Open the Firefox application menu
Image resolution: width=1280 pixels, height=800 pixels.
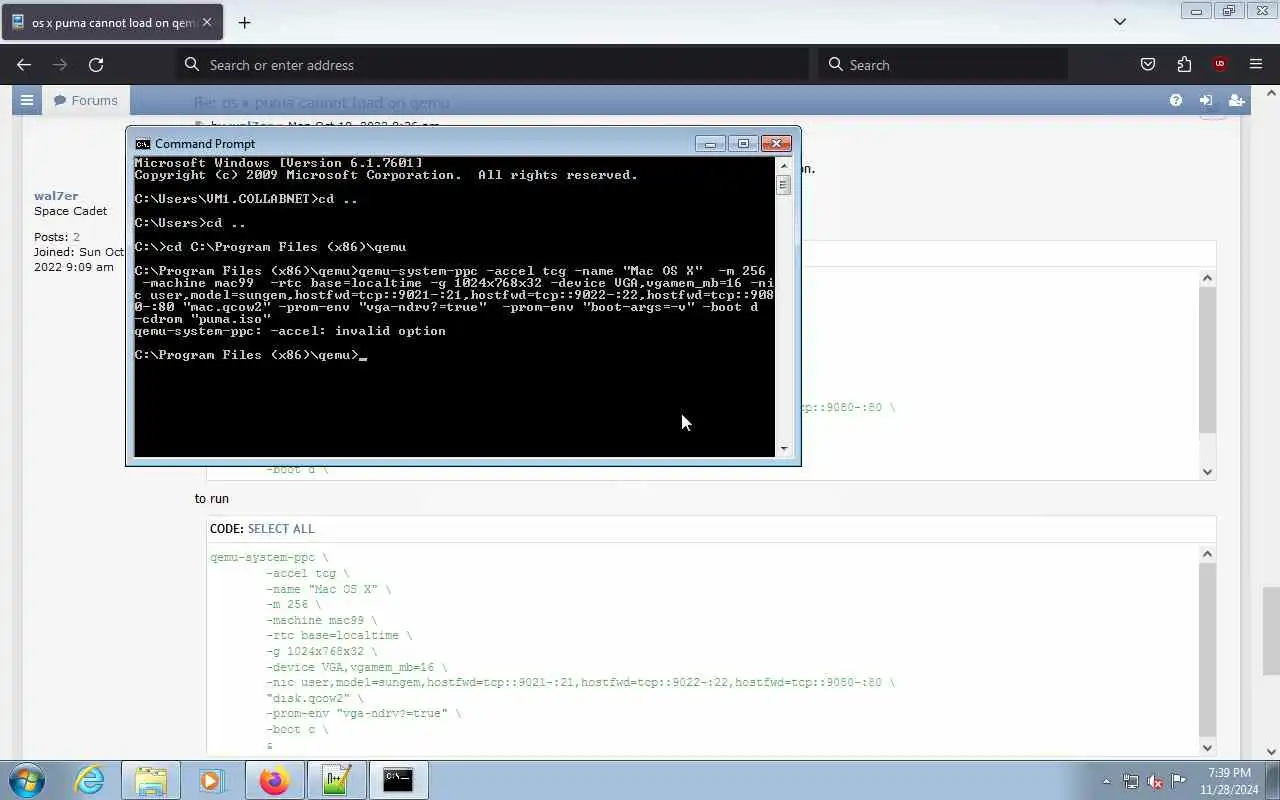coord(1256,64)
